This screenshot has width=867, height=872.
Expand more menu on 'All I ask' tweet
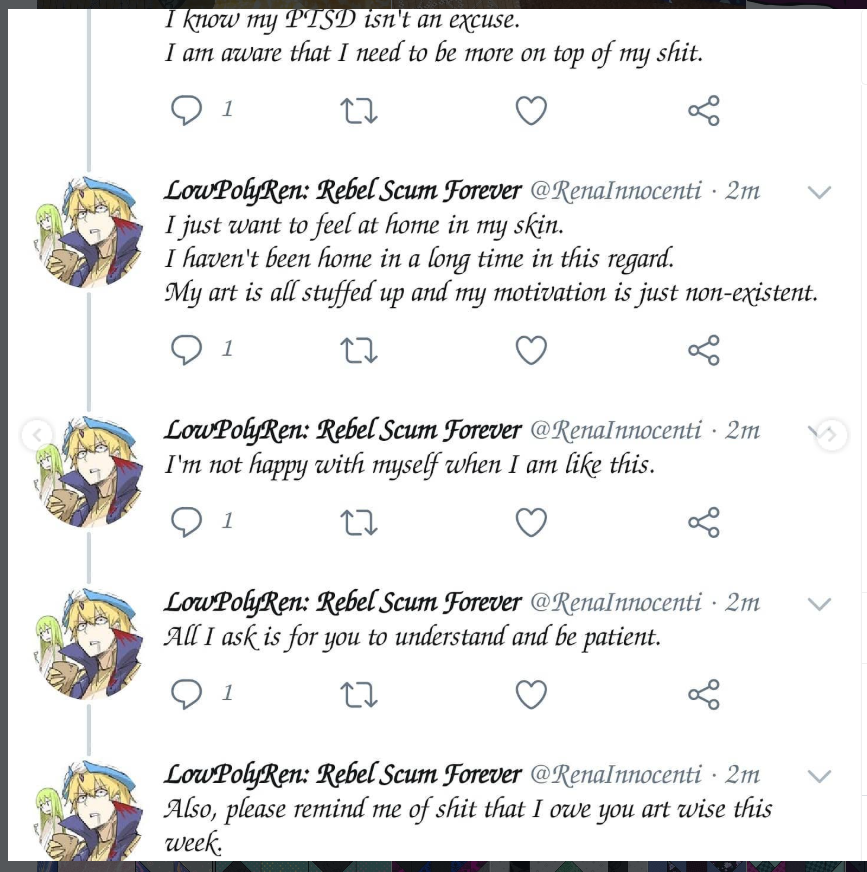pos(819,604)
